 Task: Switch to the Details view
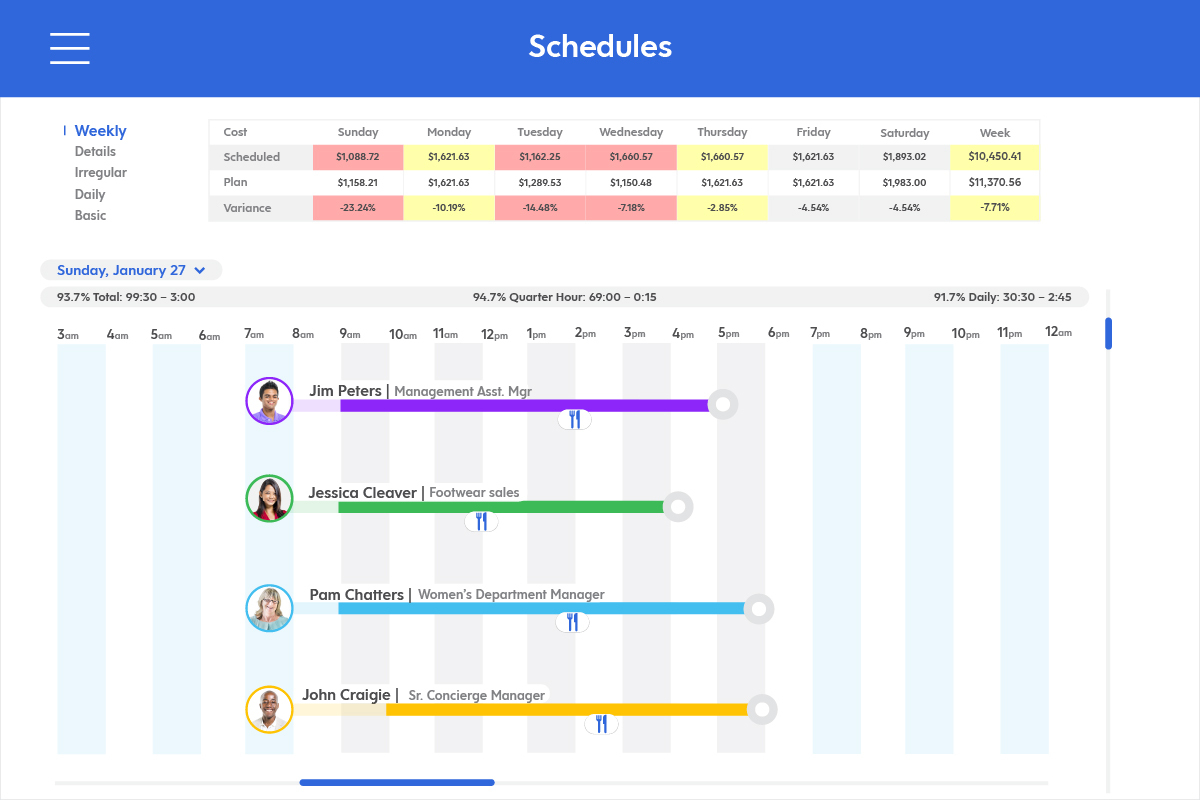[x=95, y=152]
